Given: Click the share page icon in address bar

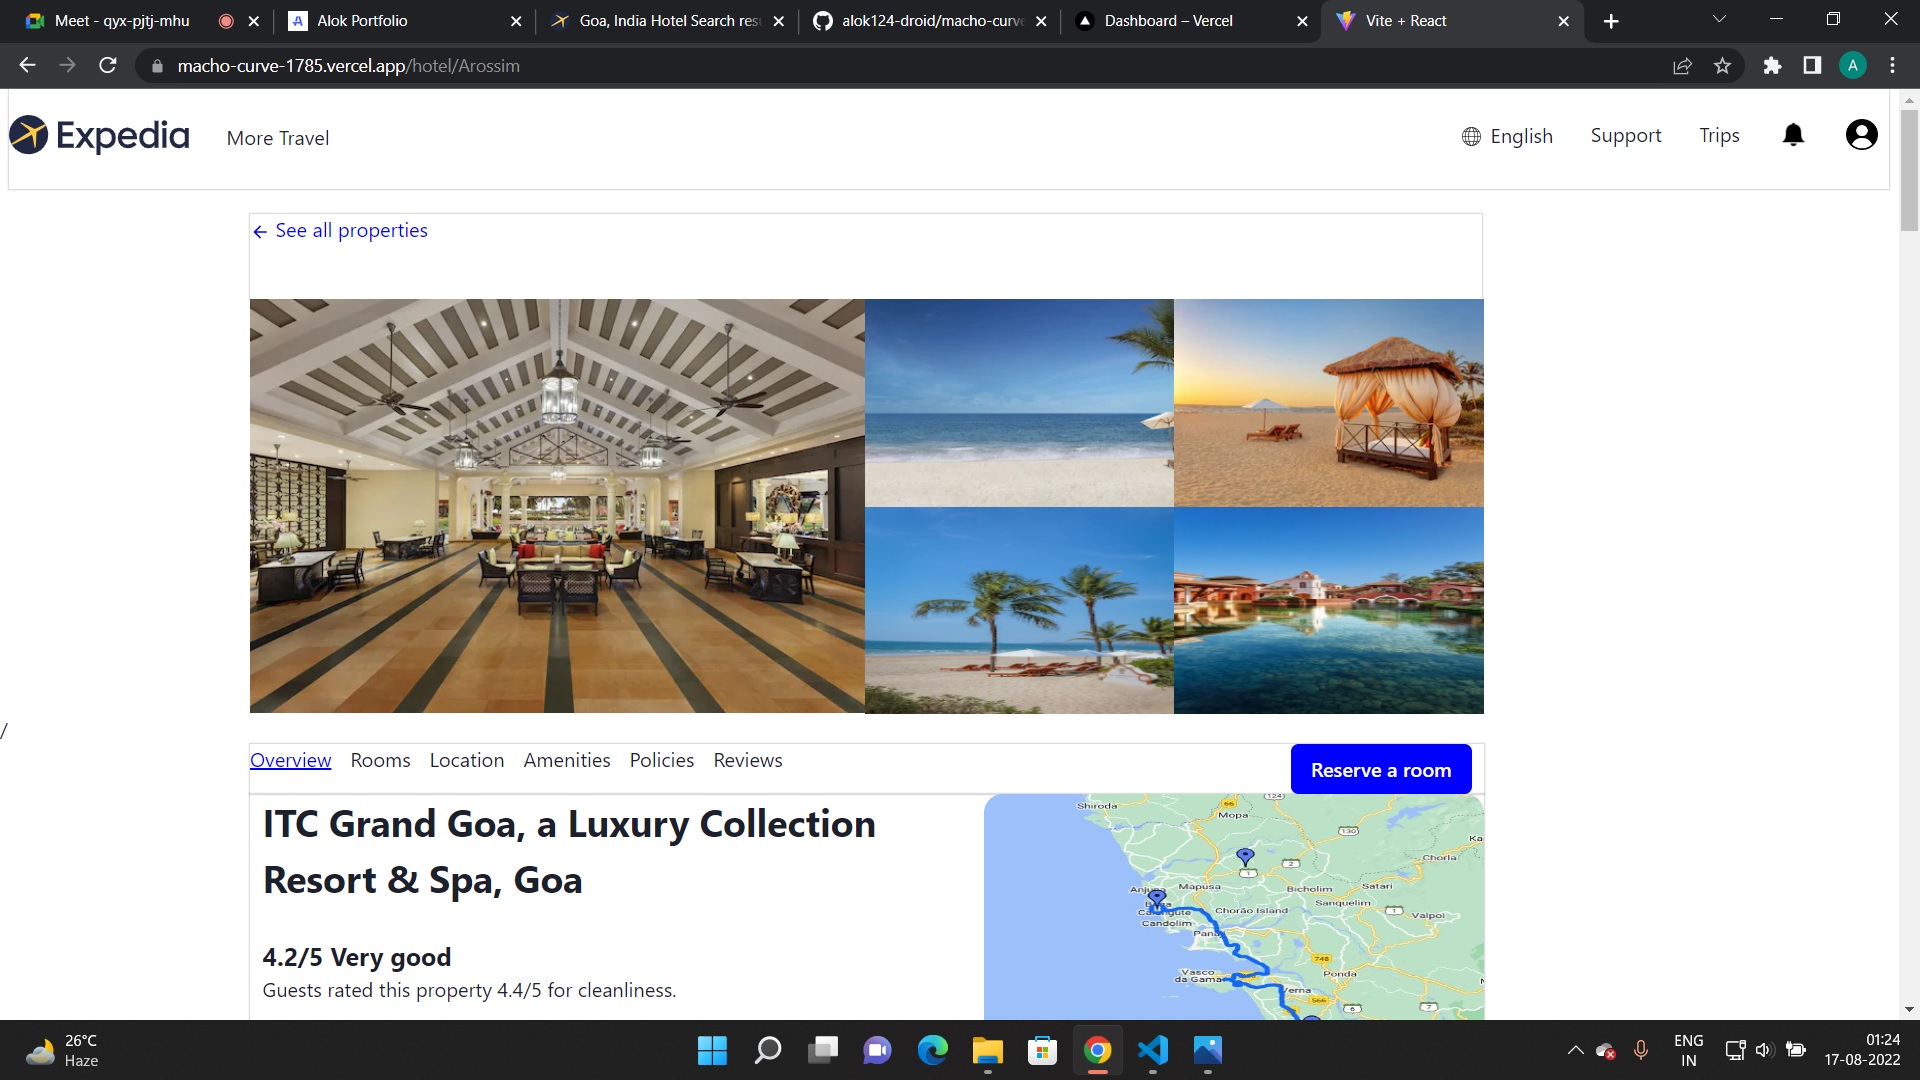Looking at the screenshot, I should 1682,66.
